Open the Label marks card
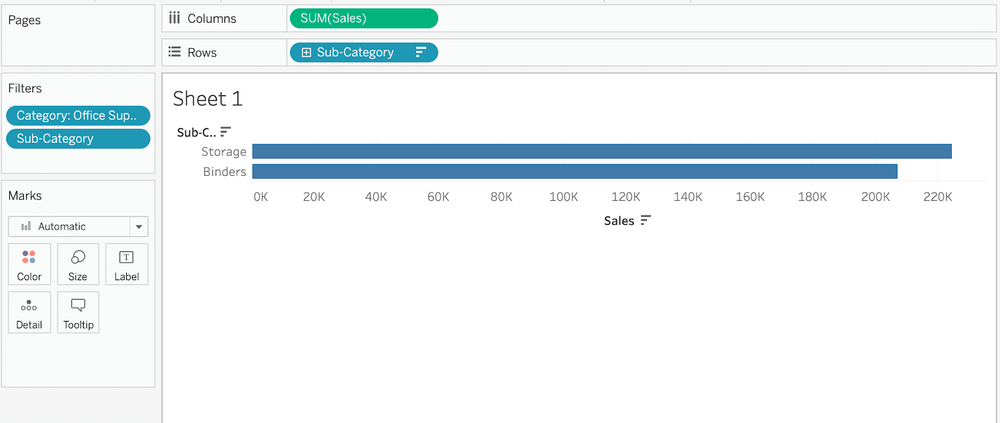 click(126, 264)
